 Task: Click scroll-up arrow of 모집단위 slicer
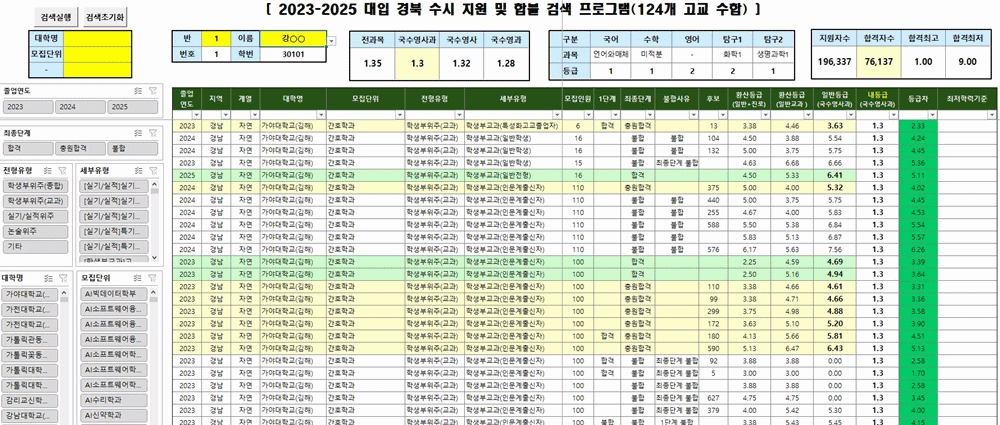153,292
